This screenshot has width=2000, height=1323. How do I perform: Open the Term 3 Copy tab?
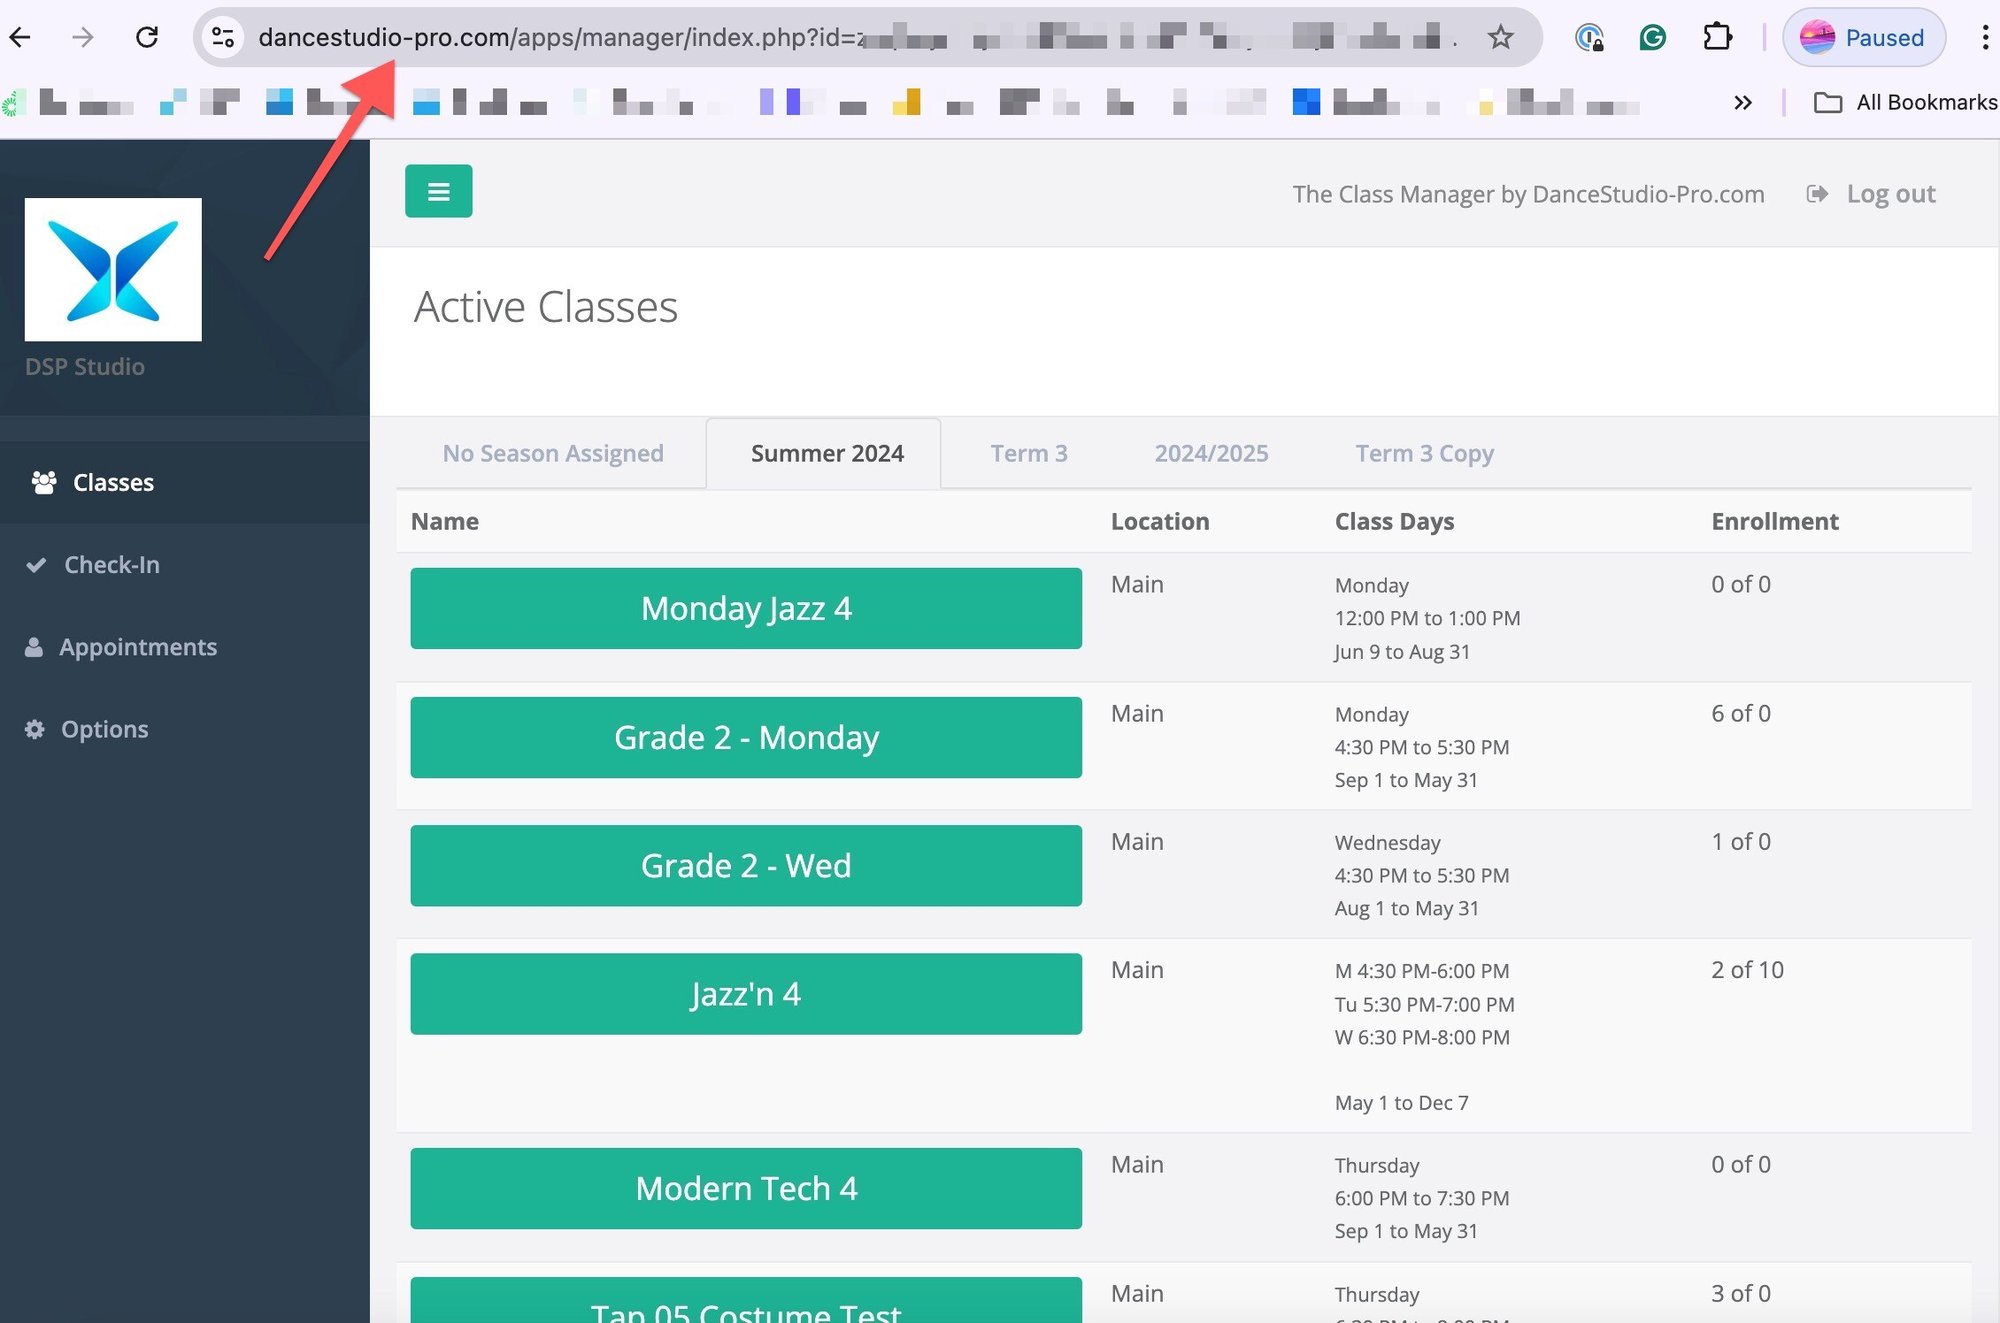click(x=1423, y=453)
